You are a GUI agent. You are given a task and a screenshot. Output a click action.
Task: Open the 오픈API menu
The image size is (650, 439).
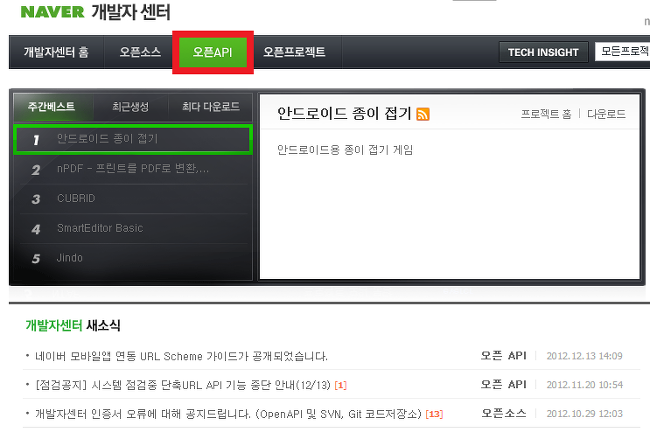point(212,52)
